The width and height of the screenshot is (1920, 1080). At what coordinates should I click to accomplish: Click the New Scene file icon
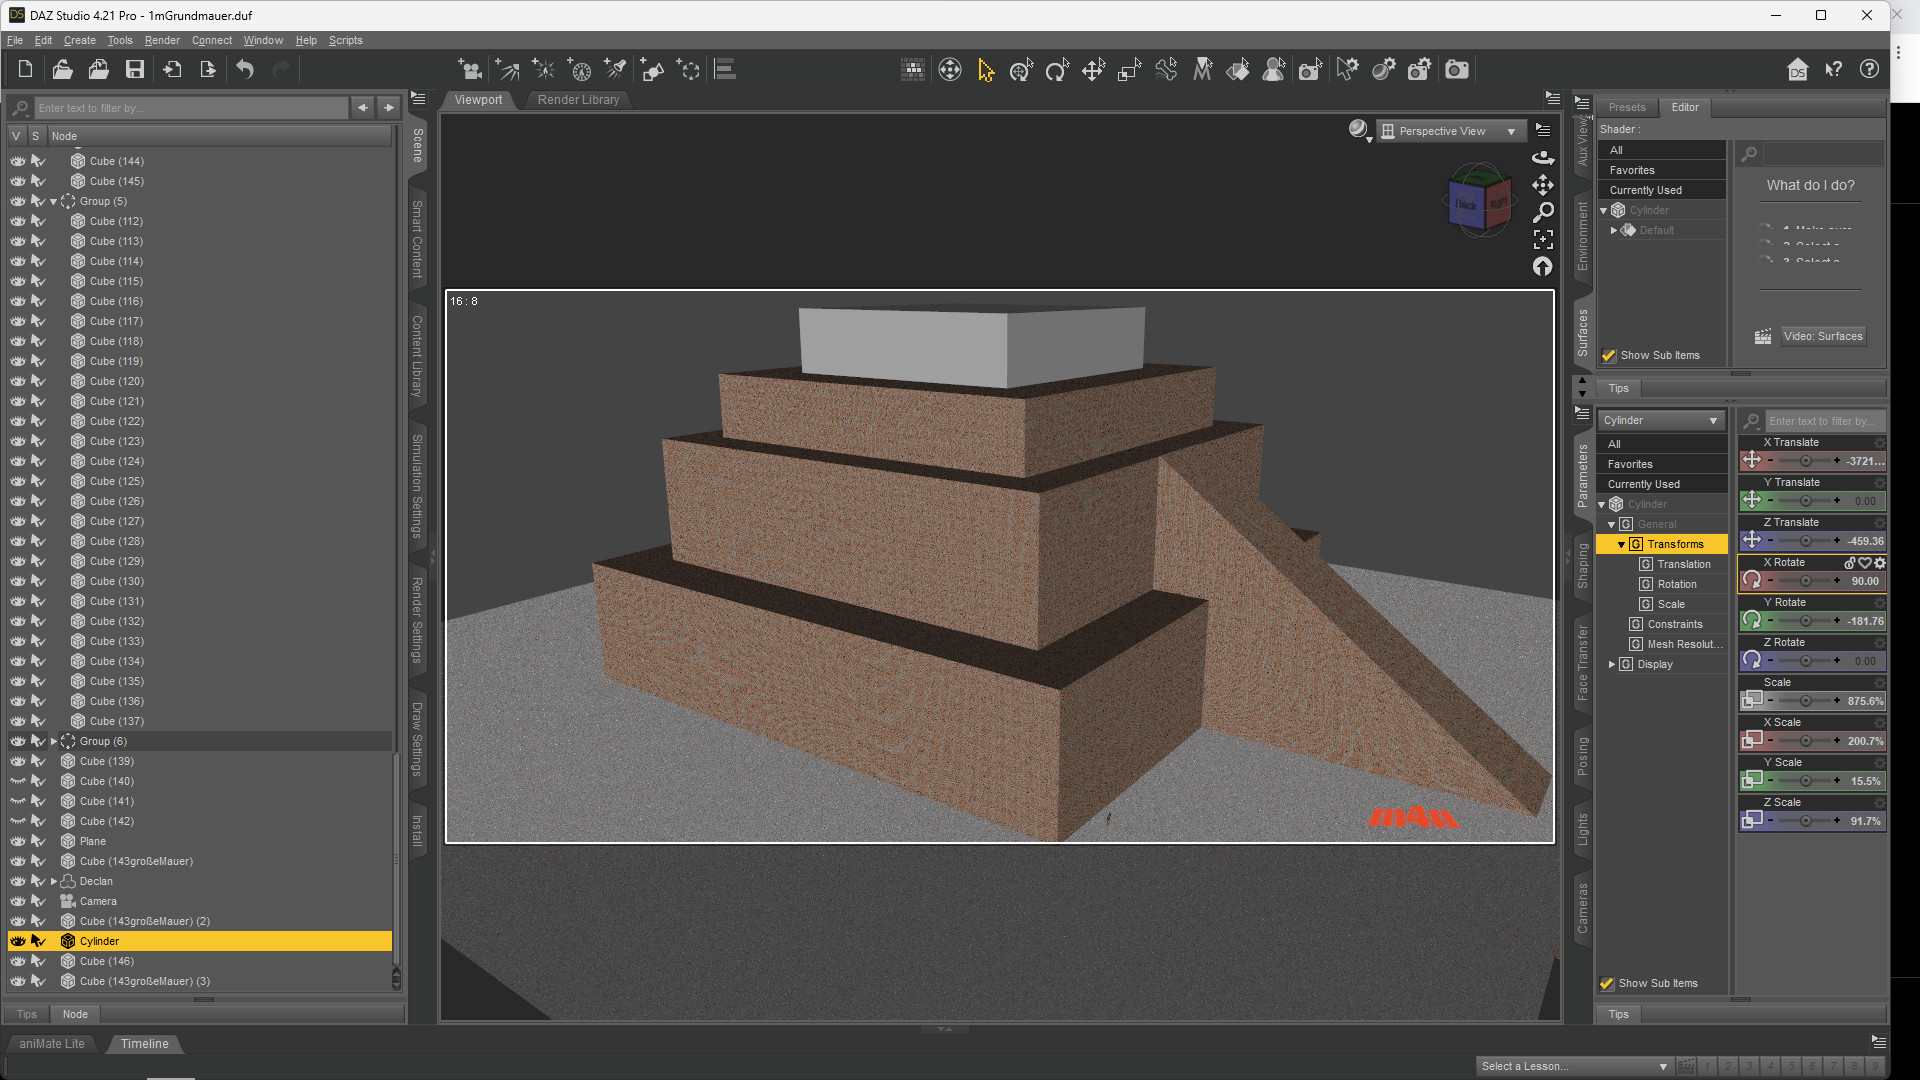point(25,69)
